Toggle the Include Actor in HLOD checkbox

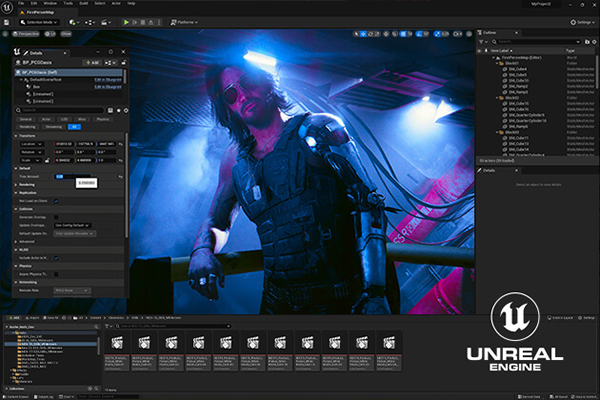tap(56, 257)
